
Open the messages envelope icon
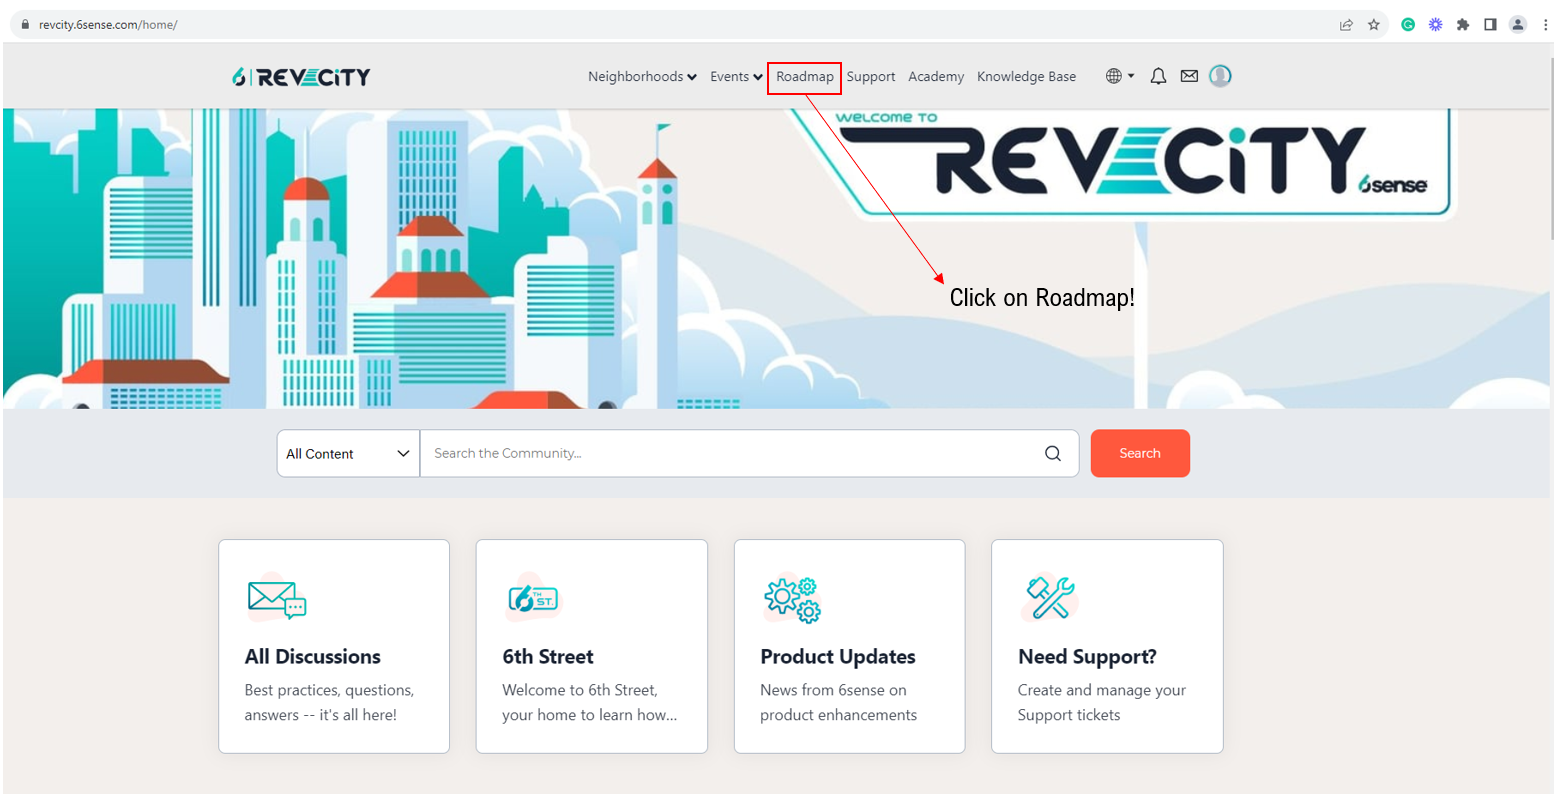[1189, 76]
